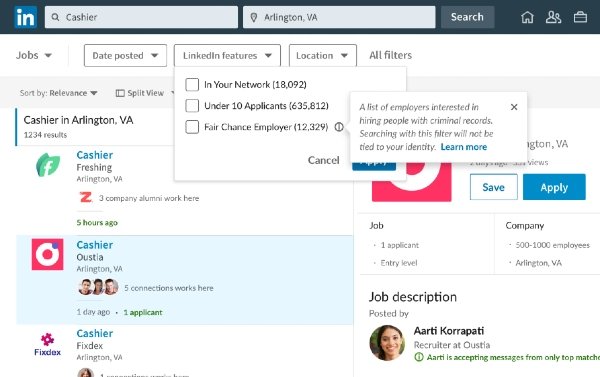Follow the Learn more link
This screenshot has height=377, width=600.
pyautogui.click(x=464, y=147)
